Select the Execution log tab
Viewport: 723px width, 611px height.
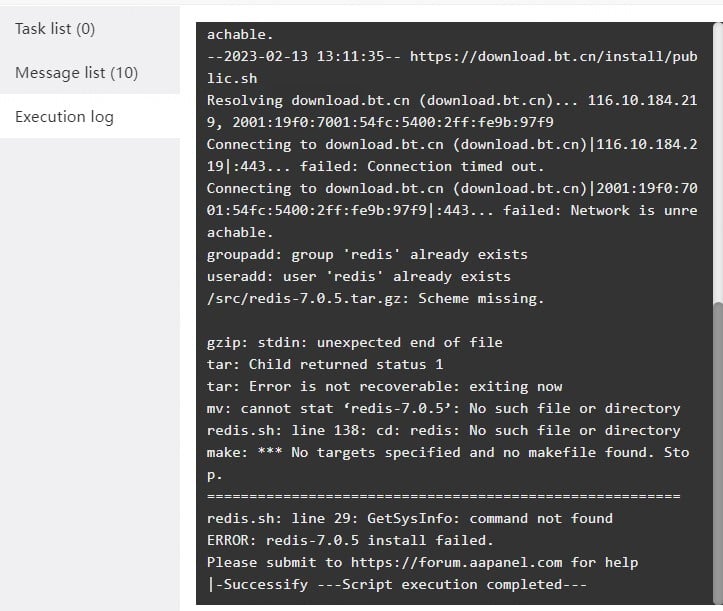pos(65,117)
